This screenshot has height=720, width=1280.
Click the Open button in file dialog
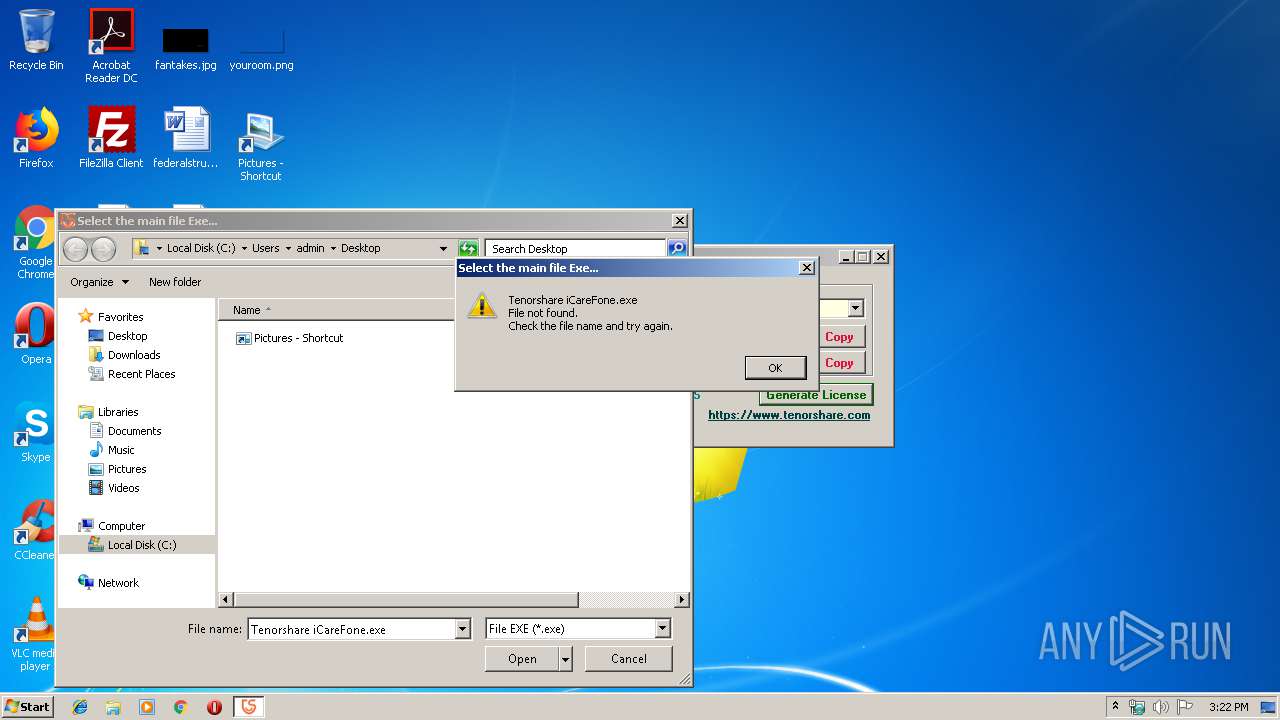[522, 659]
